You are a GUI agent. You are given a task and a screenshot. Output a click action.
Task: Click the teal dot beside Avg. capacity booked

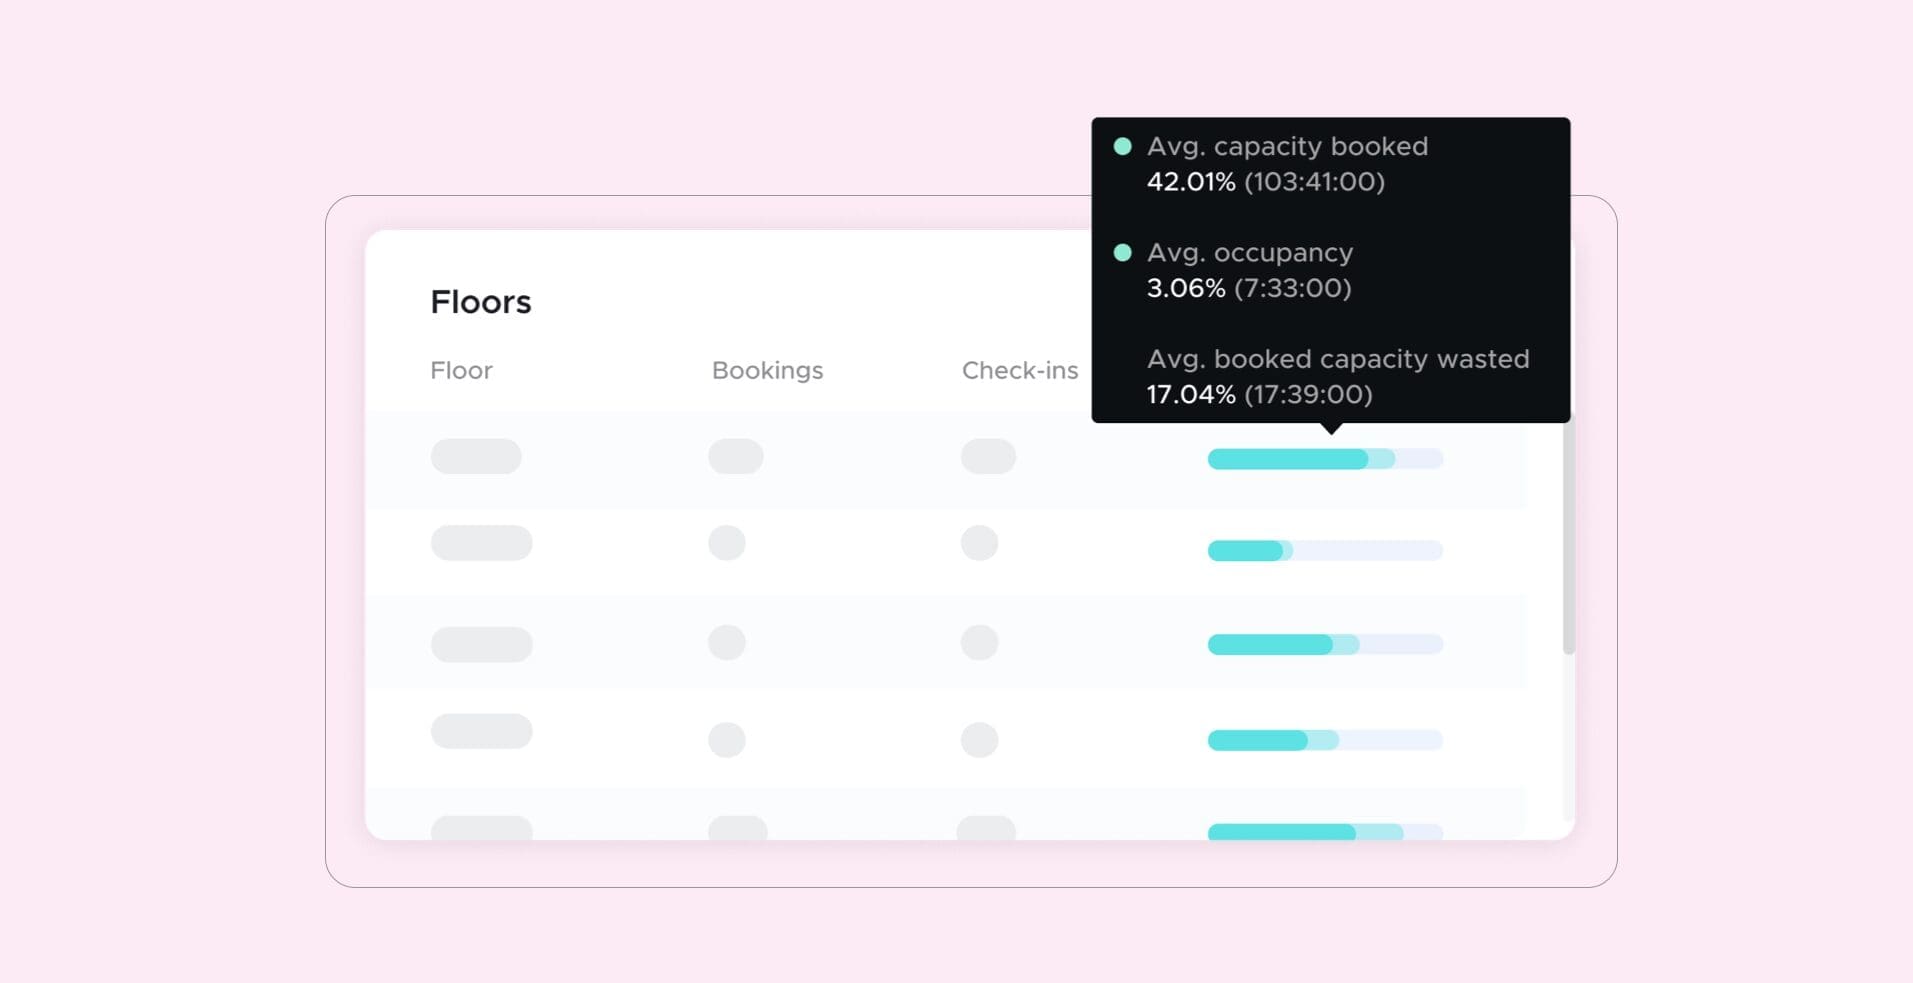click(1122, 147)
